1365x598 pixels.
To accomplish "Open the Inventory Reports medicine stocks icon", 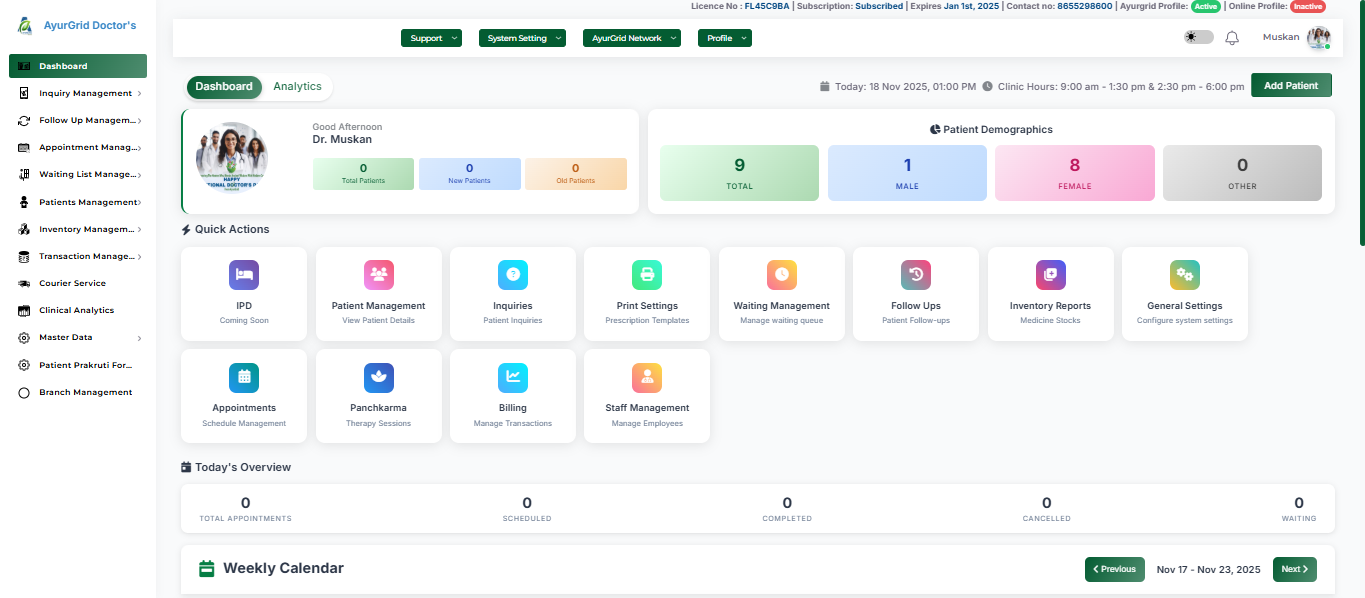I will (x=1050, y=274).
